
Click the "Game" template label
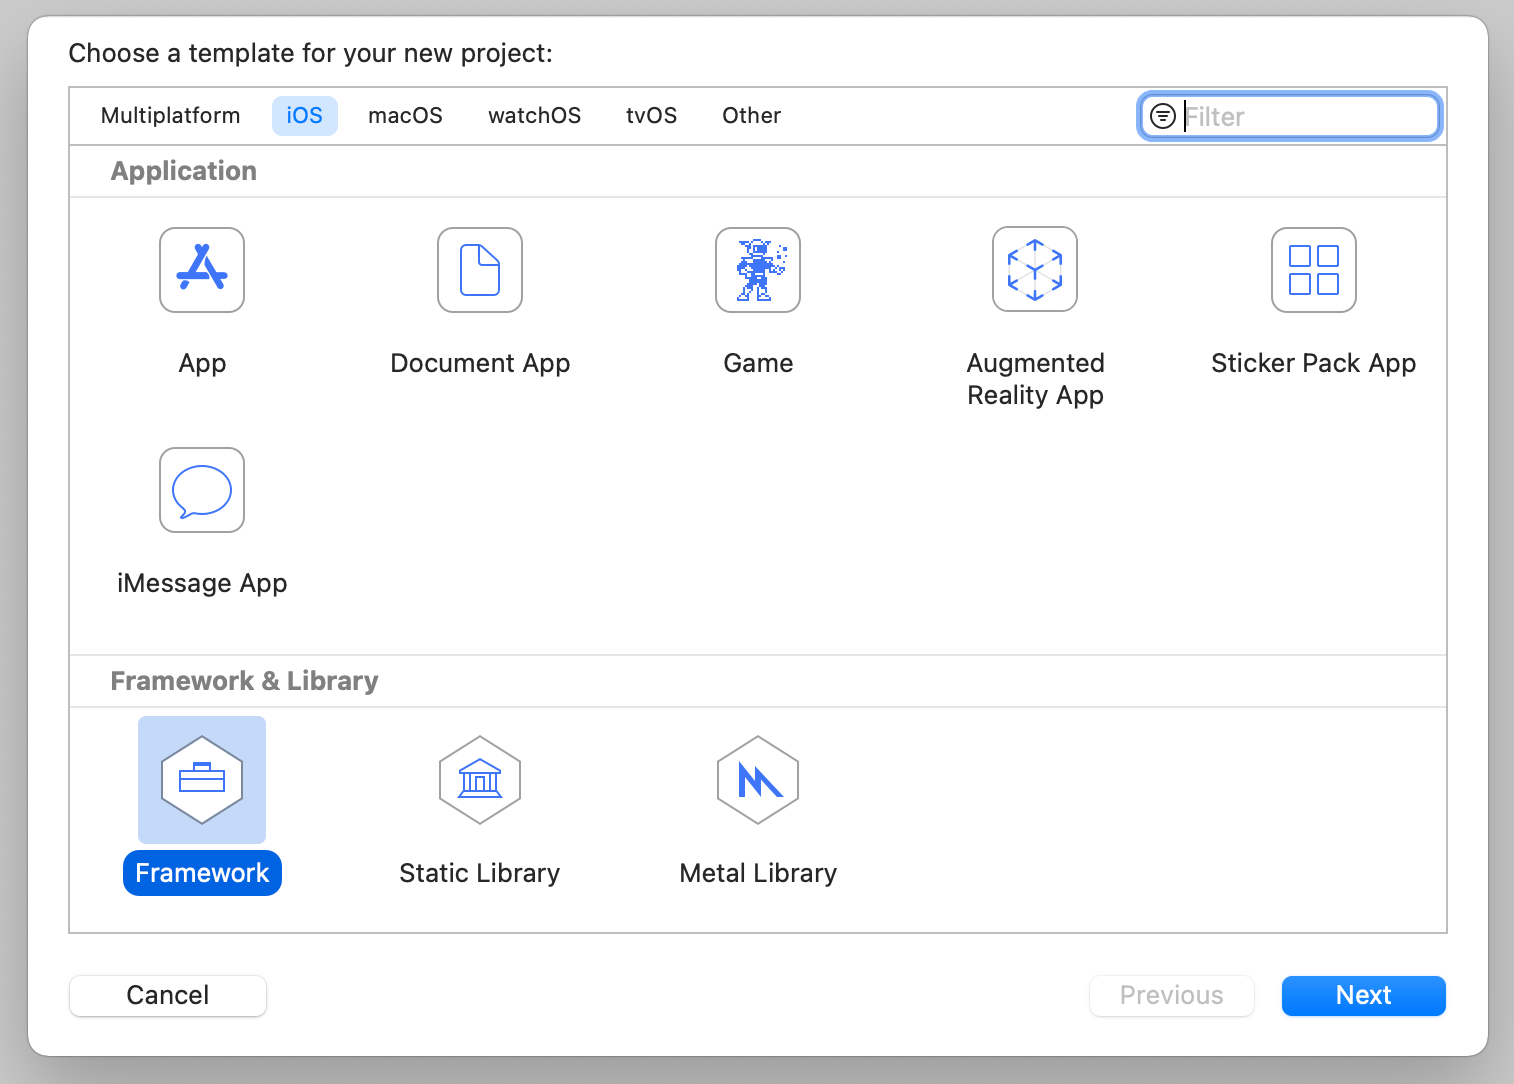(x=758, y=363)
